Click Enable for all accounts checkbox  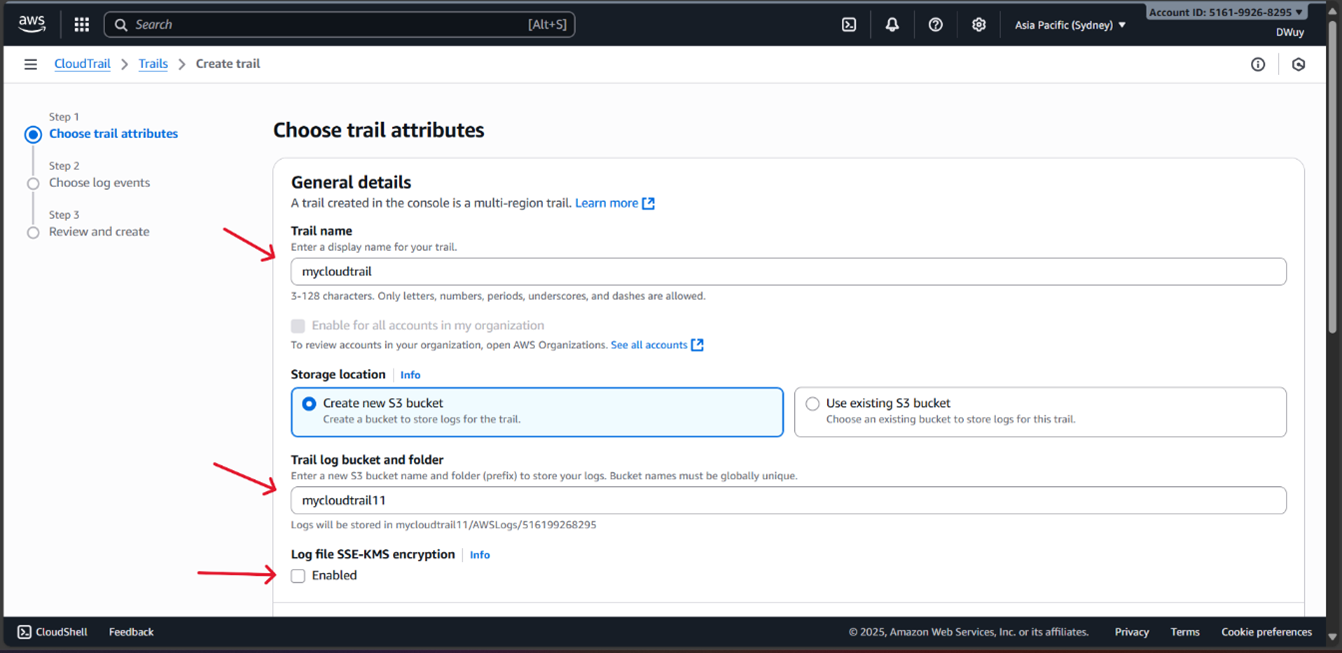pyautogui.click(x=298, y=326)
